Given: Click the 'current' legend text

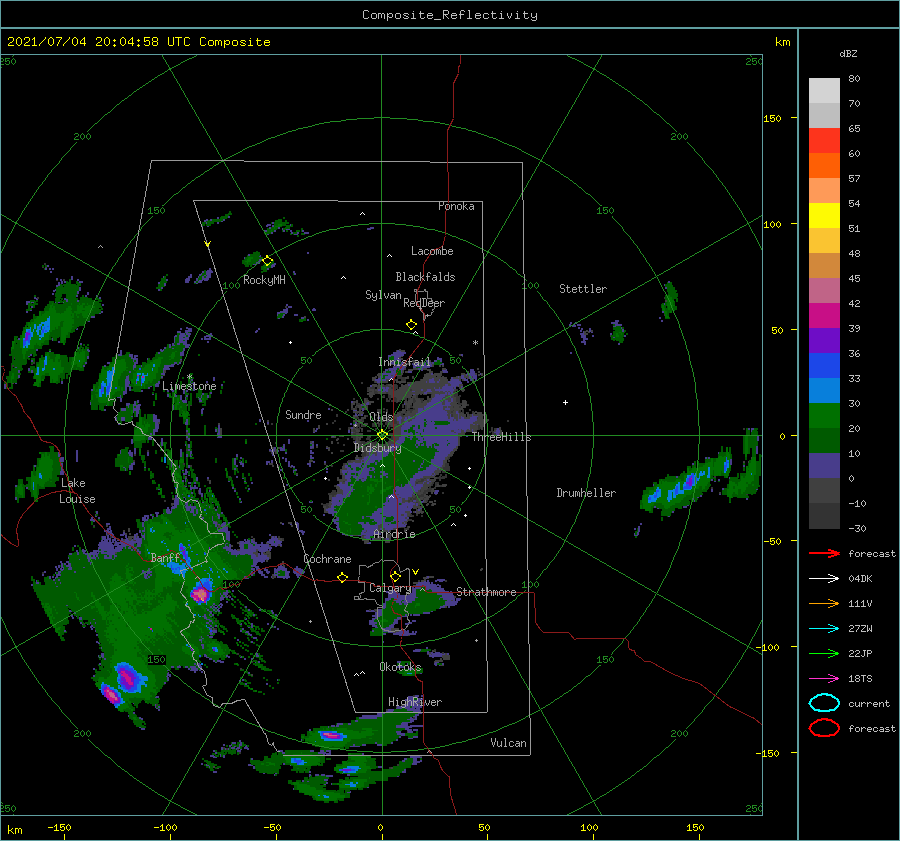Looking at the screenshot, I should tap(869, 703).
